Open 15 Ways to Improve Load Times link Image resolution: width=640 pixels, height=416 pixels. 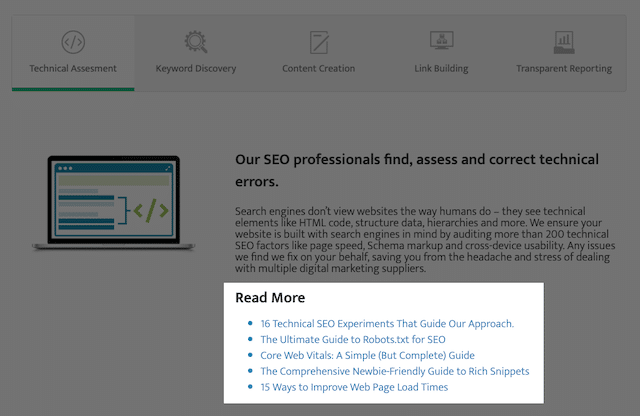pyautogui.click(x=354, y=387)
